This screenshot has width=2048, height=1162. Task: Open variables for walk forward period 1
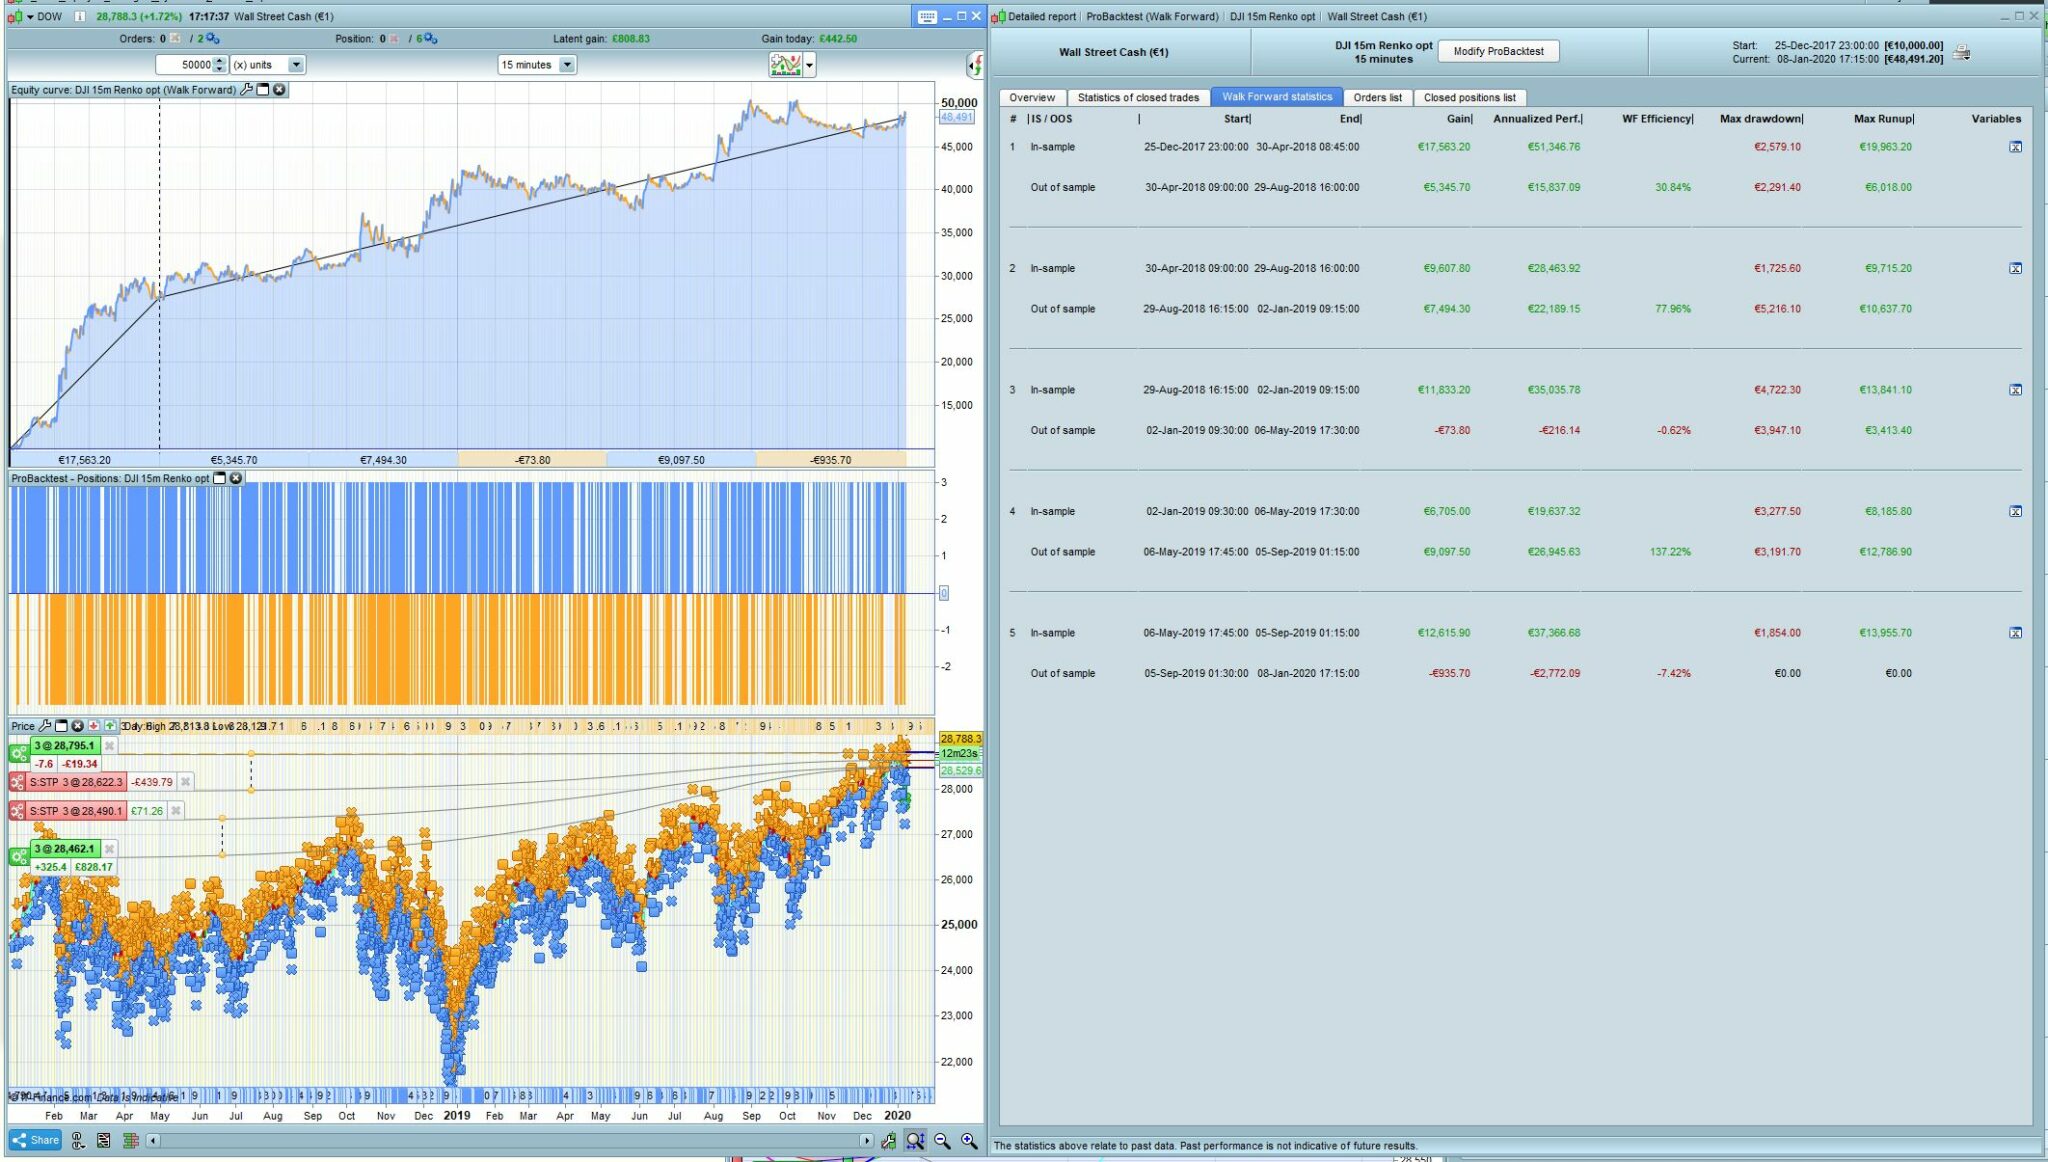pyautogui.click(x=2015, y=147)
